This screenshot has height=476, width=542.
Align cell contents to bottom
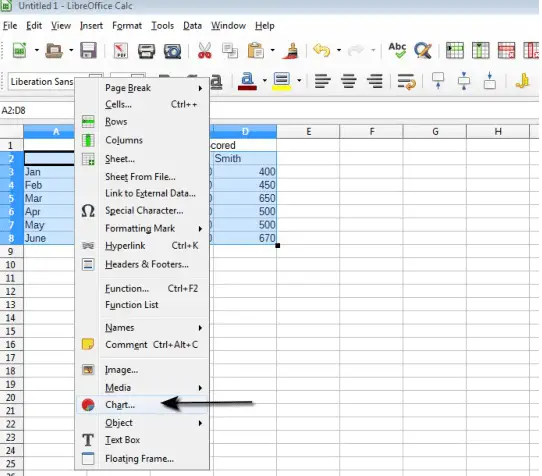coord(489,81)
